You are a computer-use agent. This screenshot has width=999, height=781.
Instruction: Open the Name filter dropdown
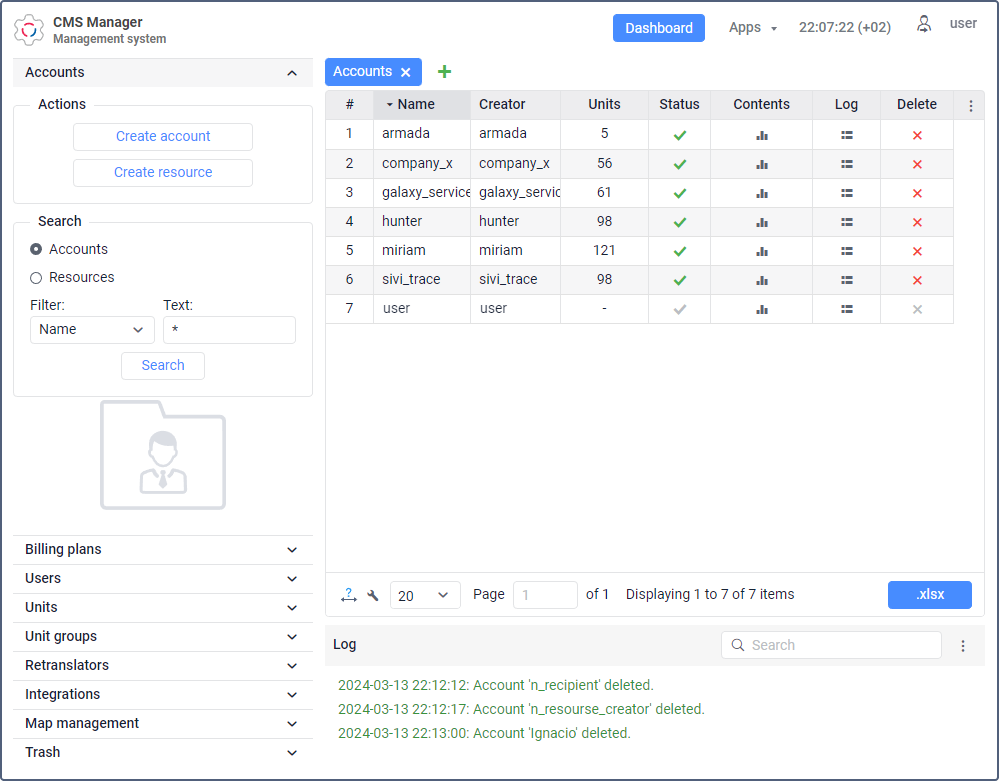[x=92, y=330]
